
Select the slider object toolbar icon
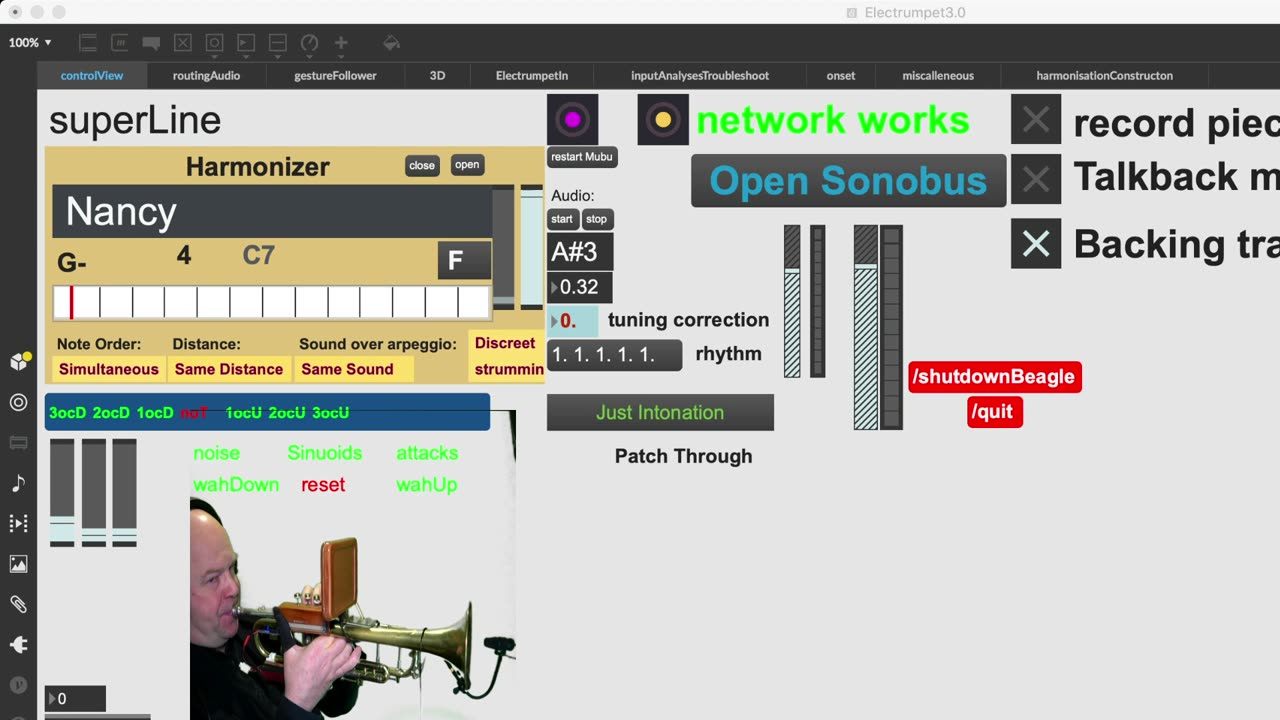pos(278,43)
